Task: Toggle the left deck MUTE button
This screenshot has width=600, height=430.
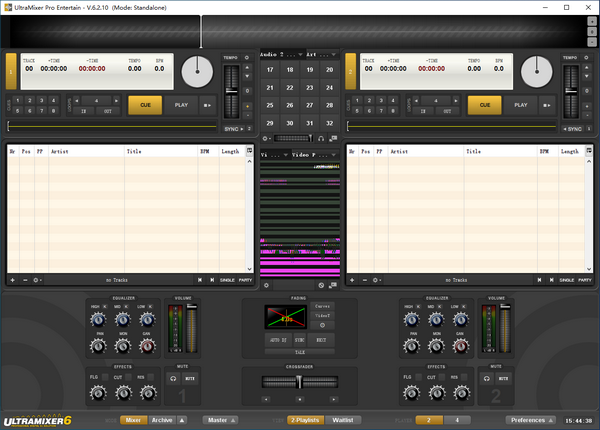Action: click(190, 378)
